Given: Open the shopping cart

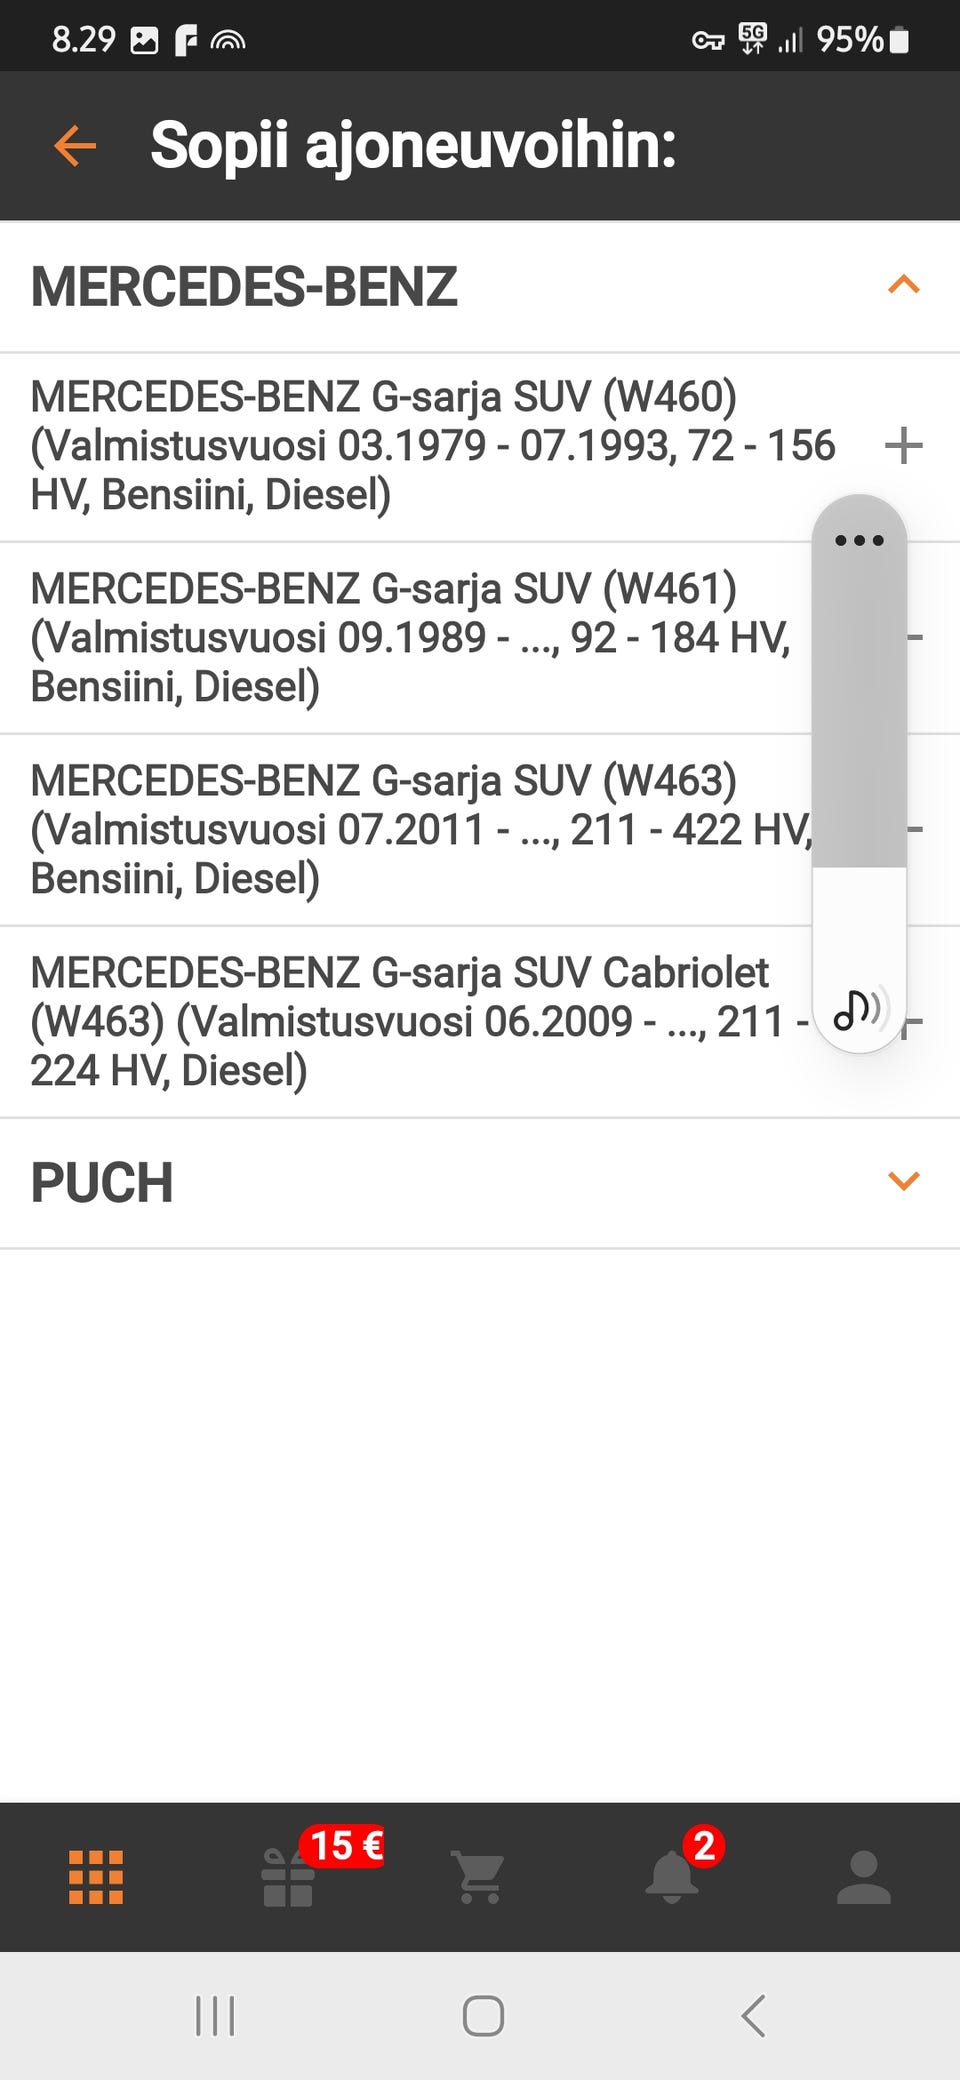Looking at the screenshot, I should pyautogui.click(x=479, y=1877).
